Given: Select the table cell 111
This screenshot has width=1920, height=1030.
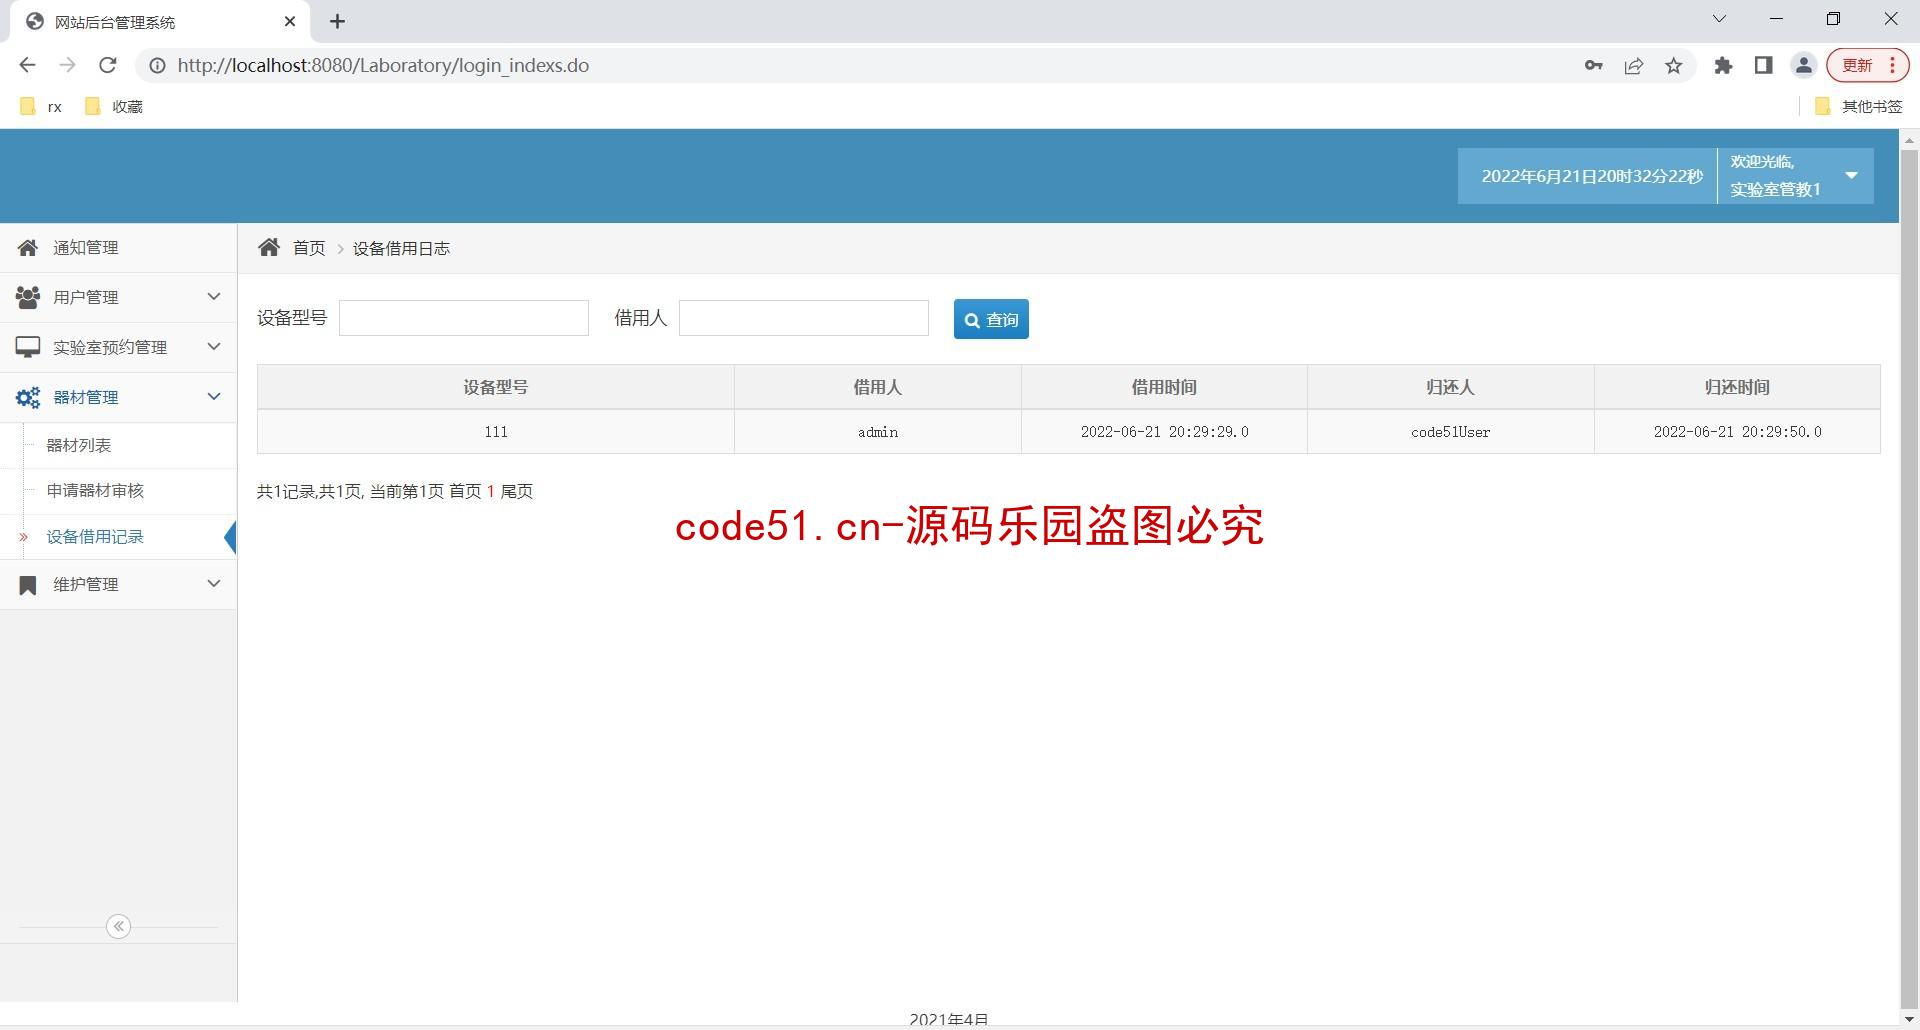Looking at the screenshot, I should click(496, 432).
